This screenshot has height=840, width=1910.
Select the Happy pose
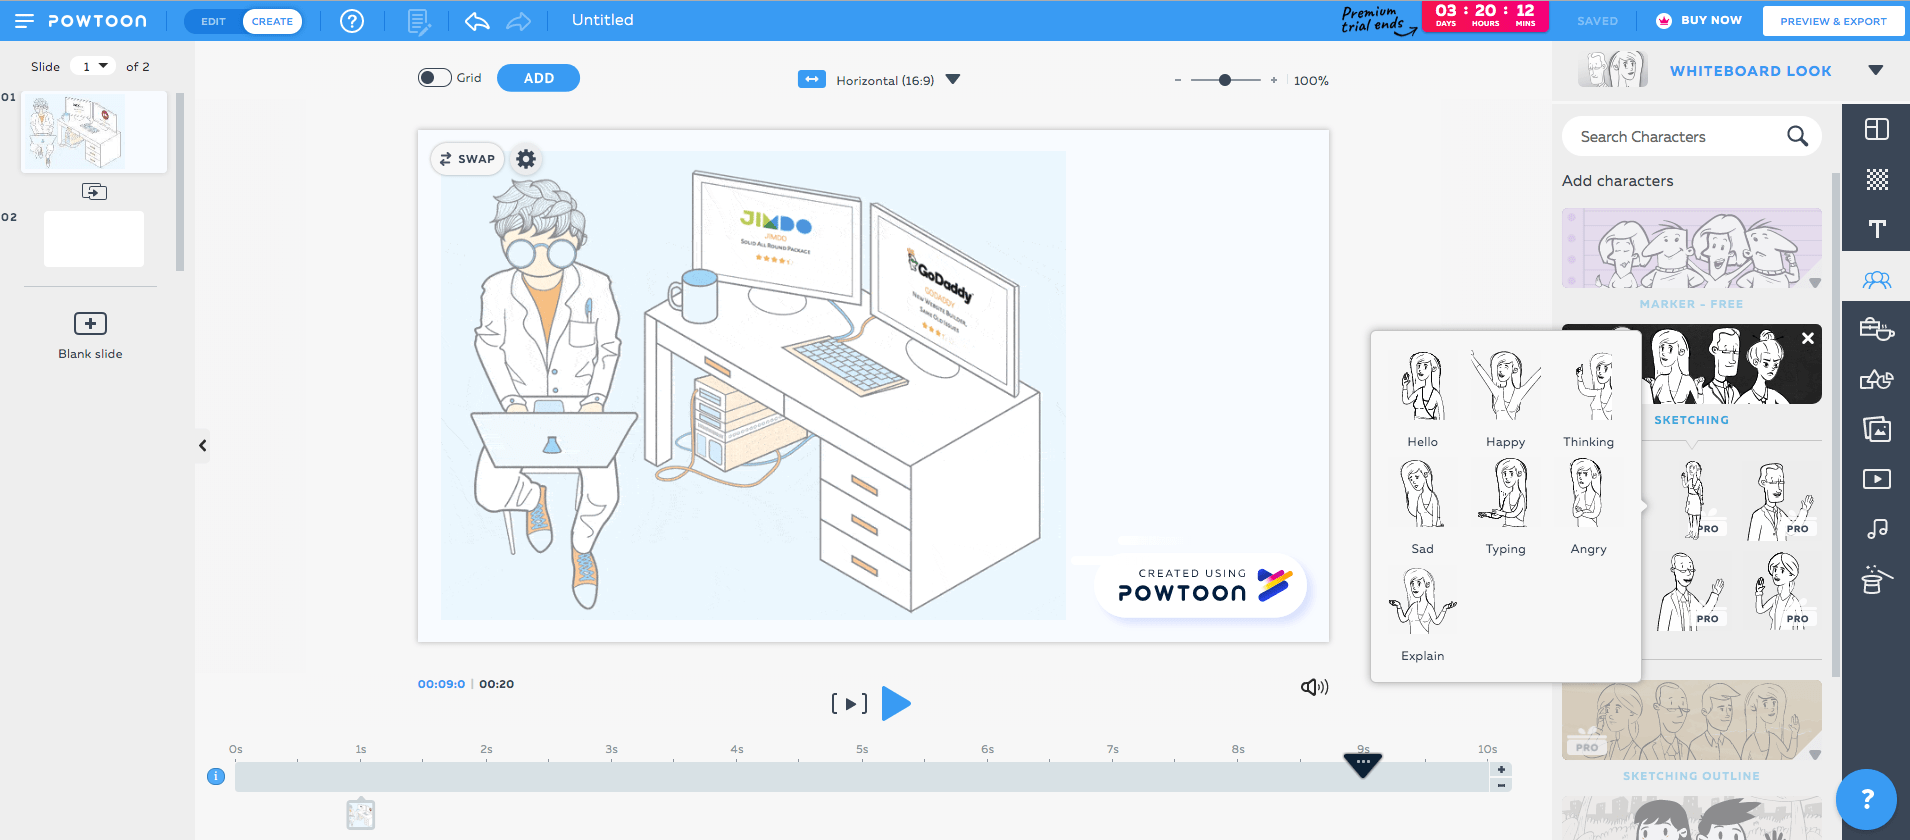tap(1505, 399)
